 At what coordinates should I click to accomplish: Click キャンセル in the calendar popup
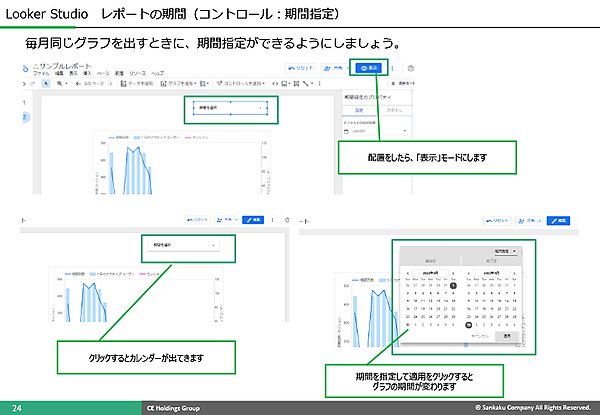click(x=479, y=336)
